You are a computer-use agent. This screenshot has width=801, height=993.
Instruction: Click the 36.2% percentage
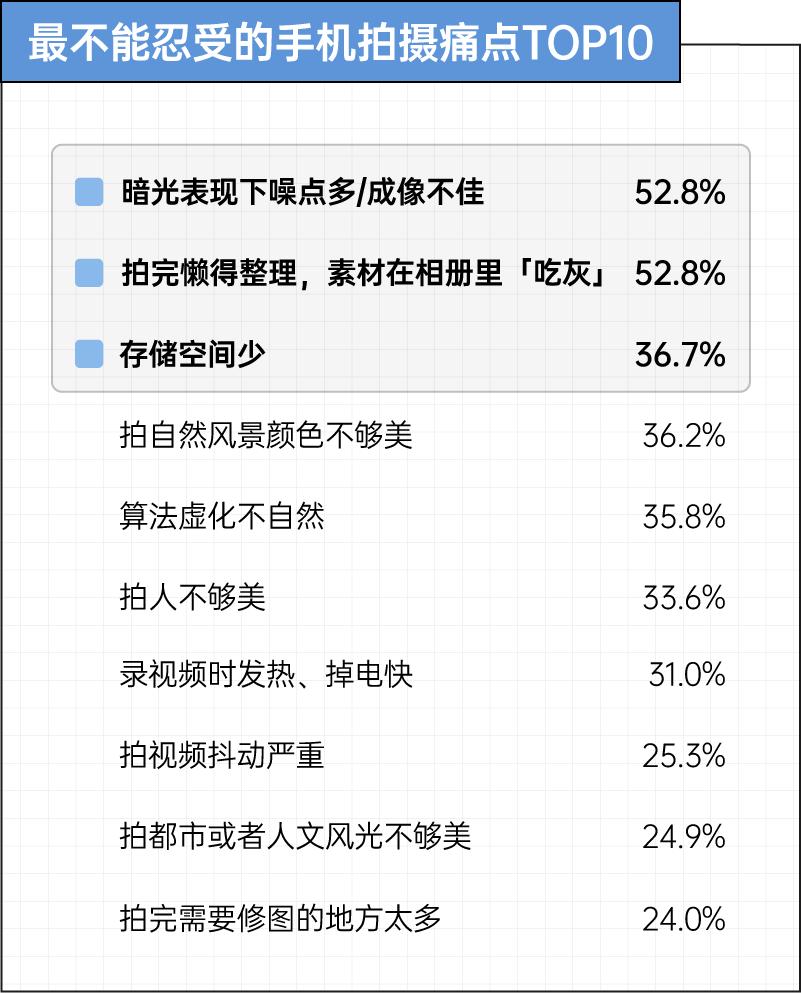(684, 436)
